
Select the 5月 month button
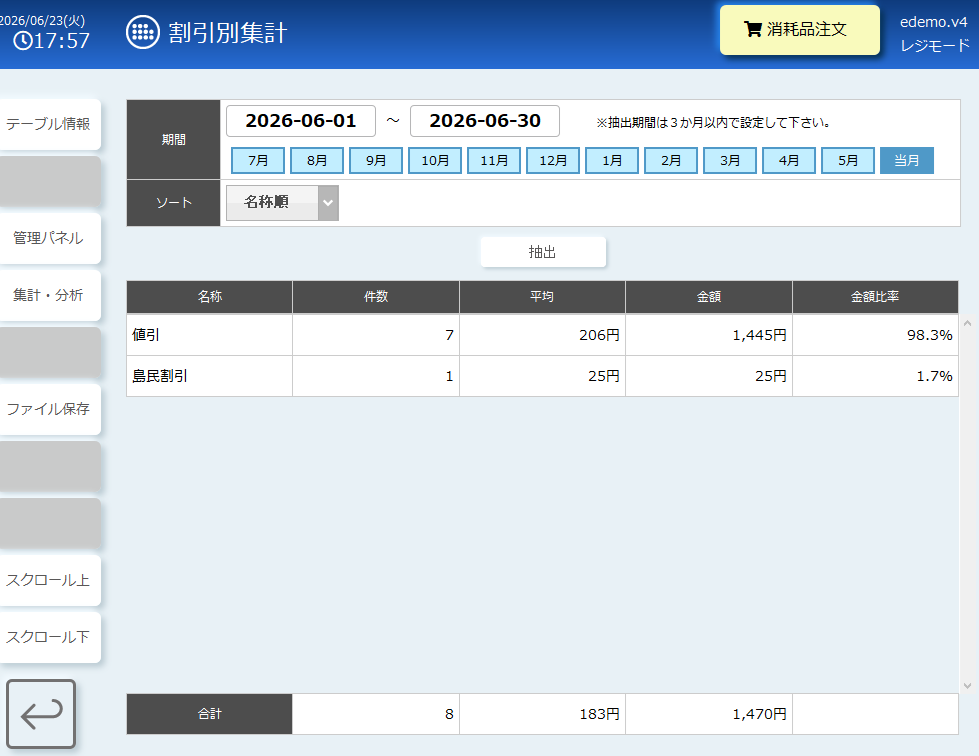coord(848,160)
